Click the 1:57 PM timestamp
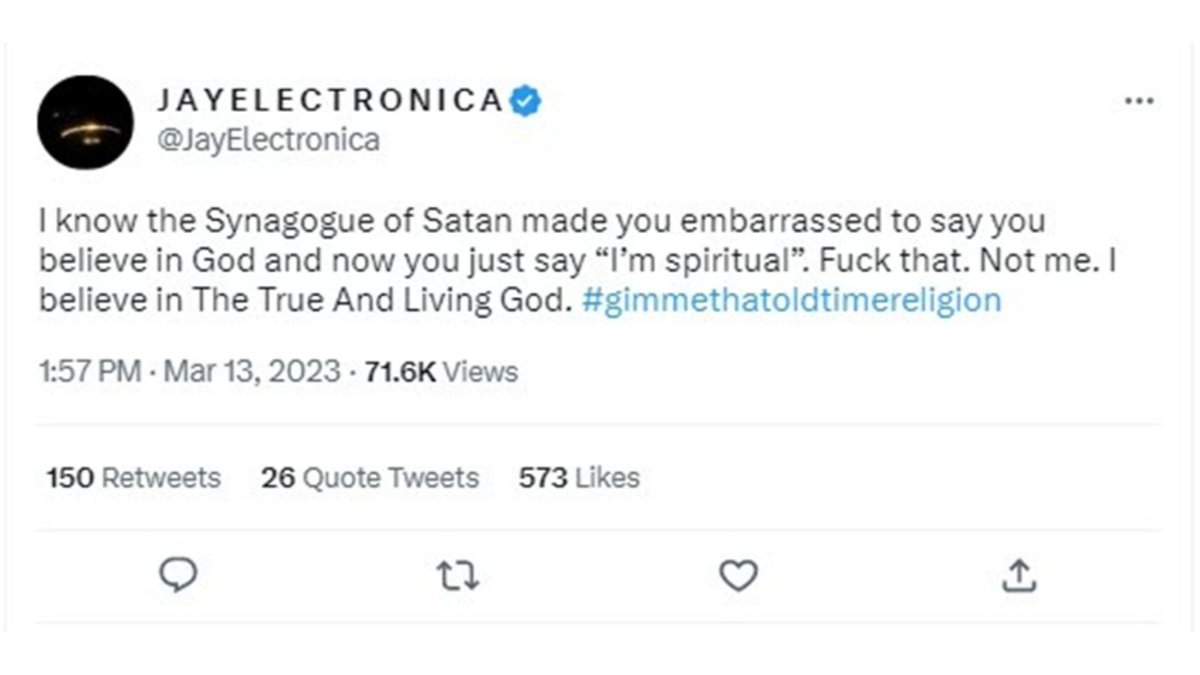The image size is (1200, 675). pos(89,372)
